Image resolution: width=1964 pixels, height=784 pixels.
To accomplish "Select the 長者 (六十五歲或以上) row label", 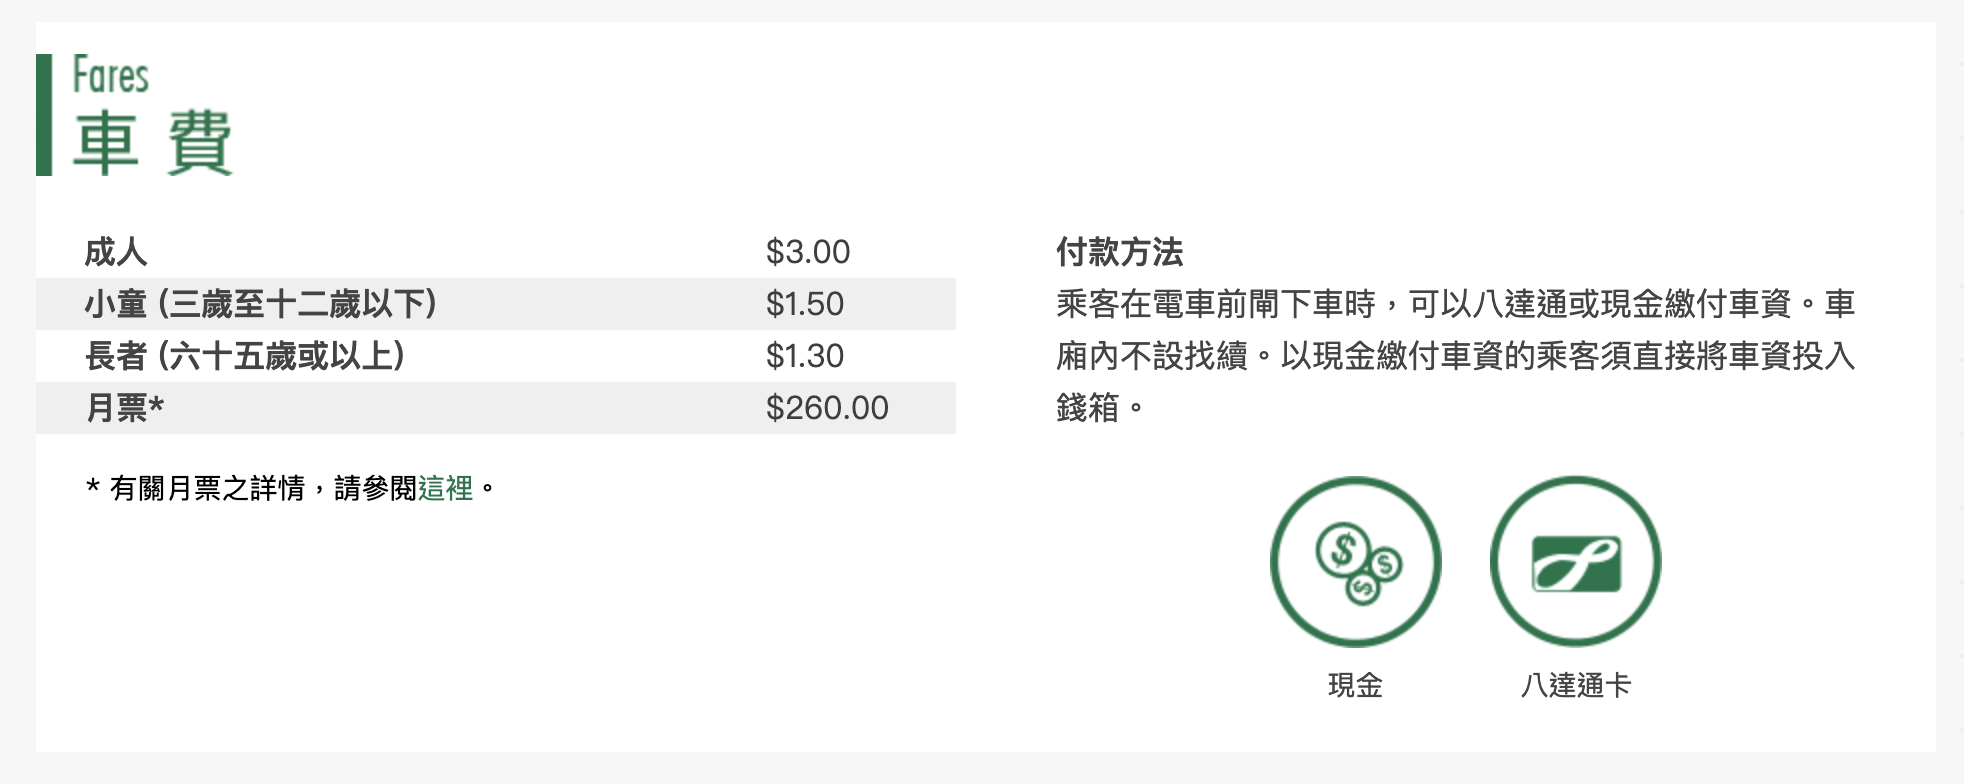I will [245, 356].
